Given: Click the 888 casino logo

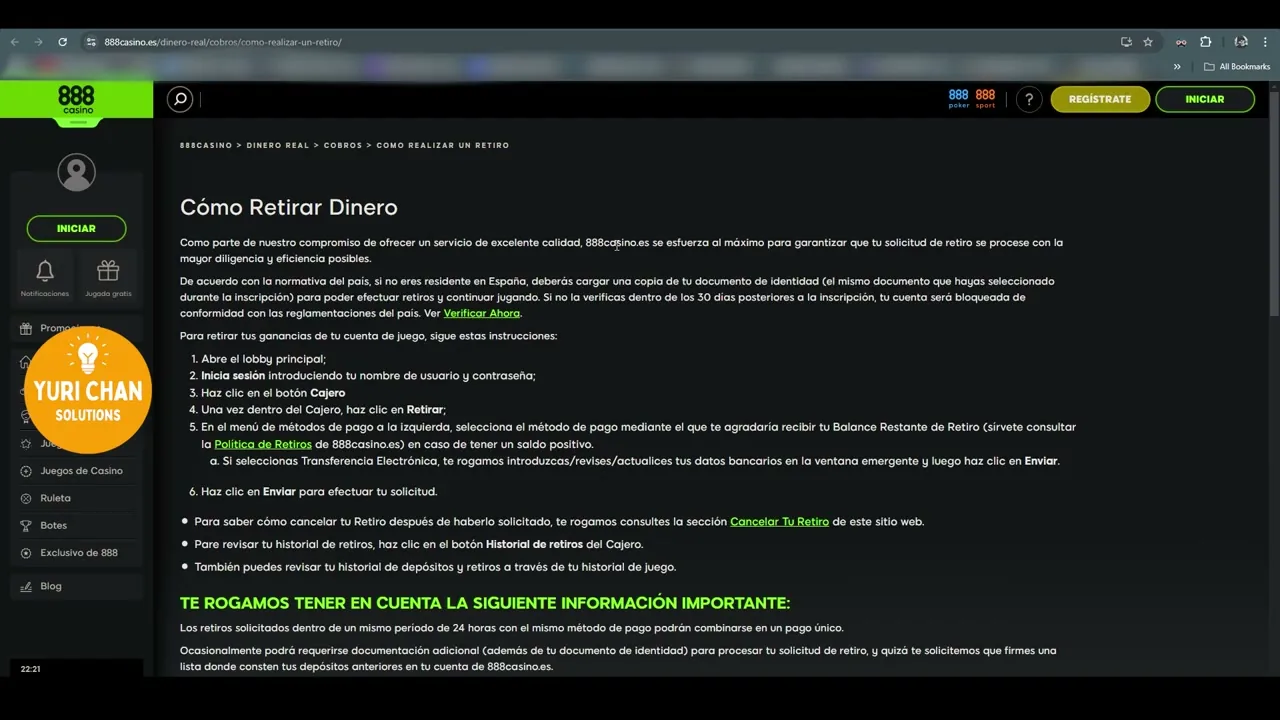Looking at the screenshot, I should (x=76, y=99).
